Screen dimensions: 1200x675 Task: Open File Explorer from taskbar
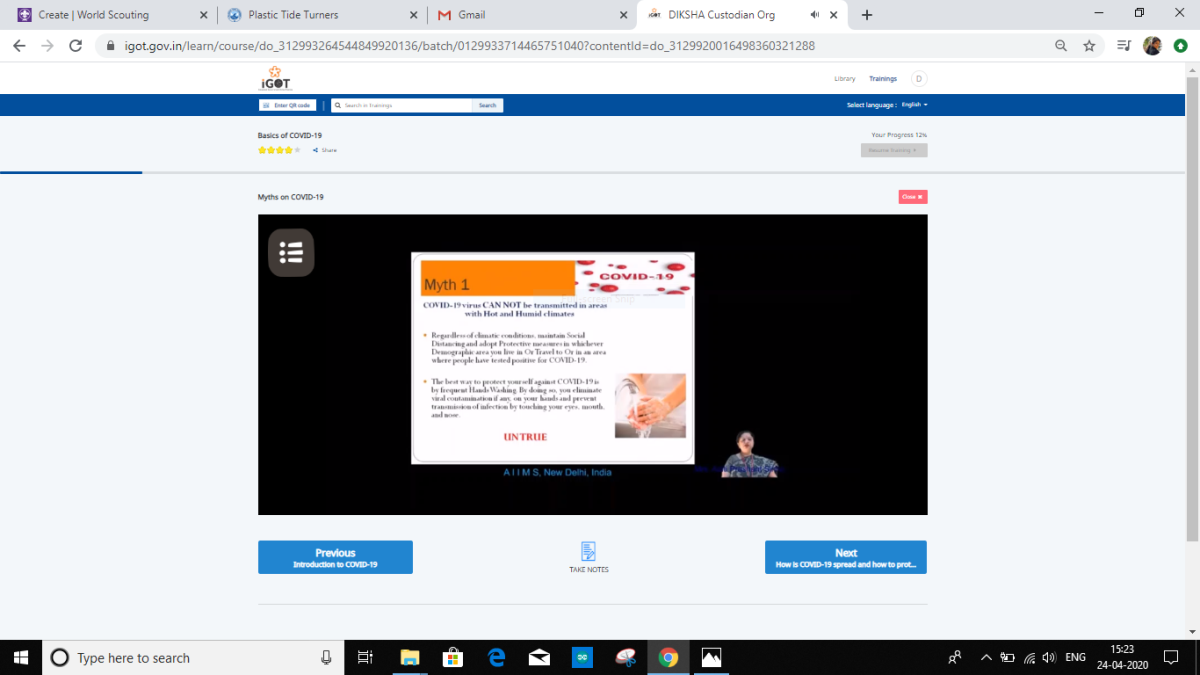(409, 657)
